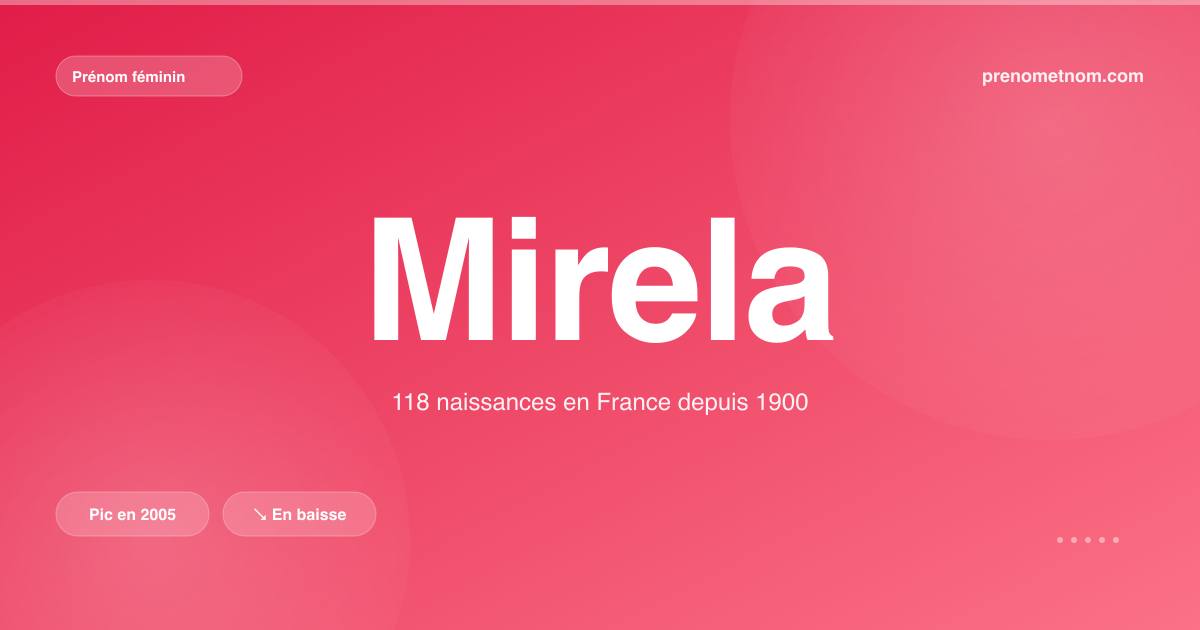This screenshot has width=1200, height=630.
Task: Click '118 naissances en France depuis 1900'
Action: pyautogui.click(x=600, y=403)
